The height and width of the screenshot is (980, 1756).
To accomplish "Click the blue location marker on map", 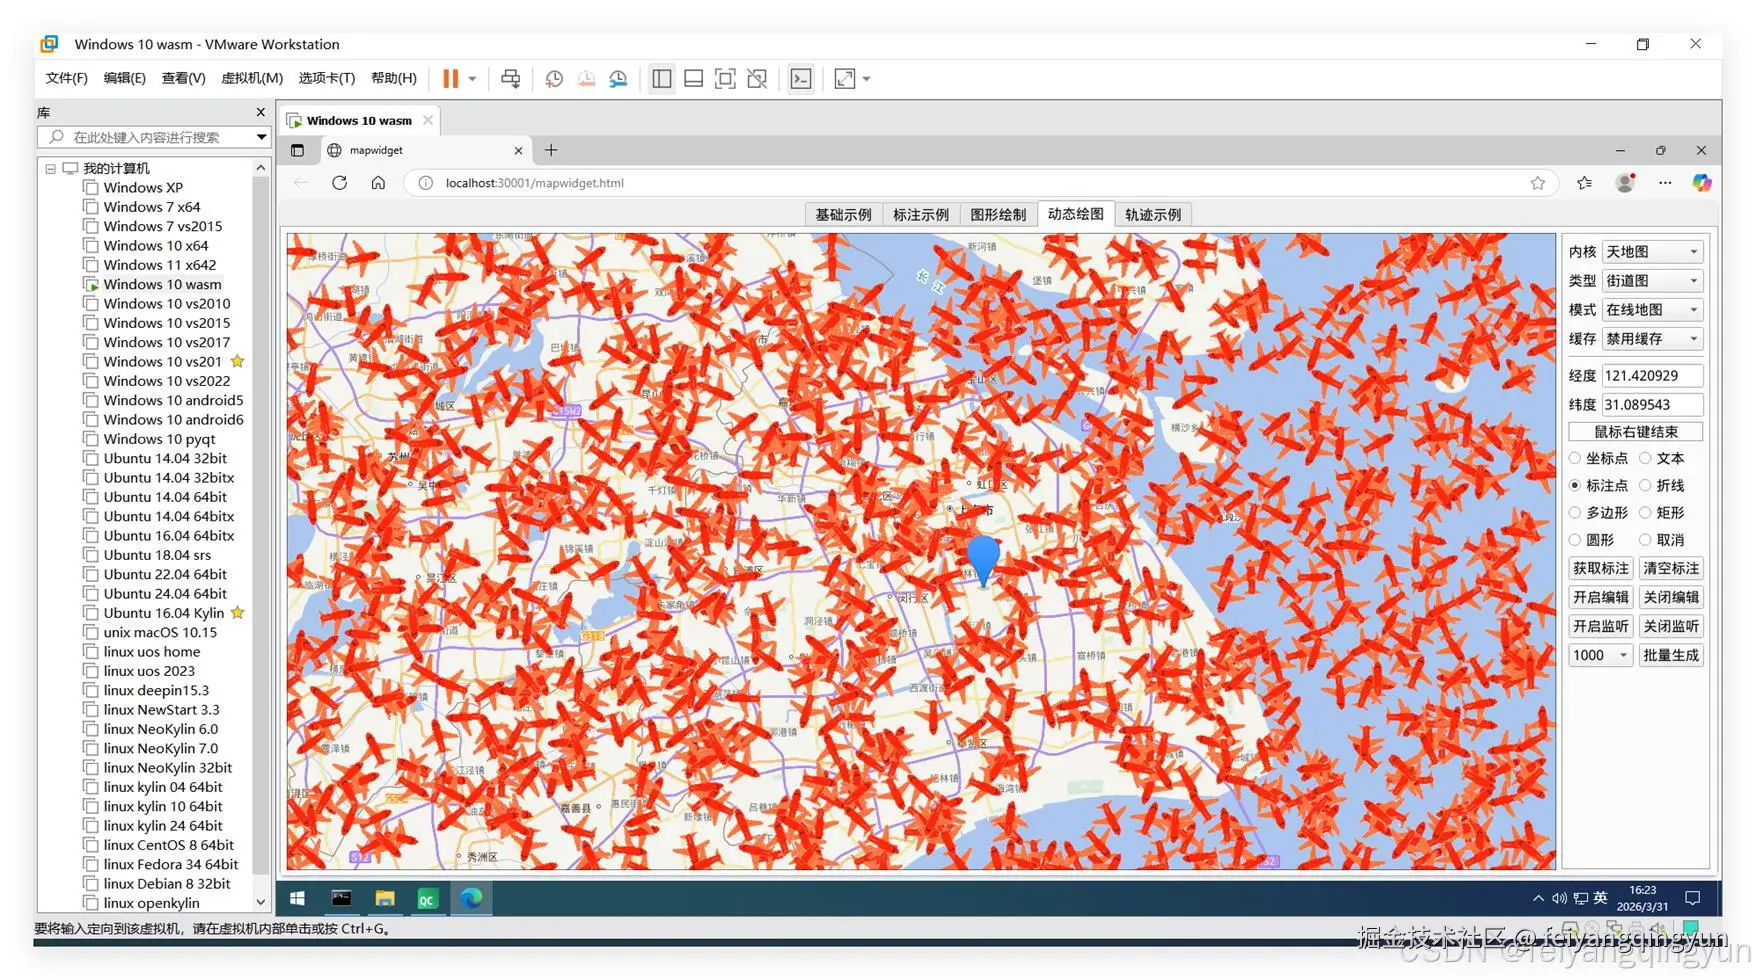I will pyautogui.click(x=984, y=561).
